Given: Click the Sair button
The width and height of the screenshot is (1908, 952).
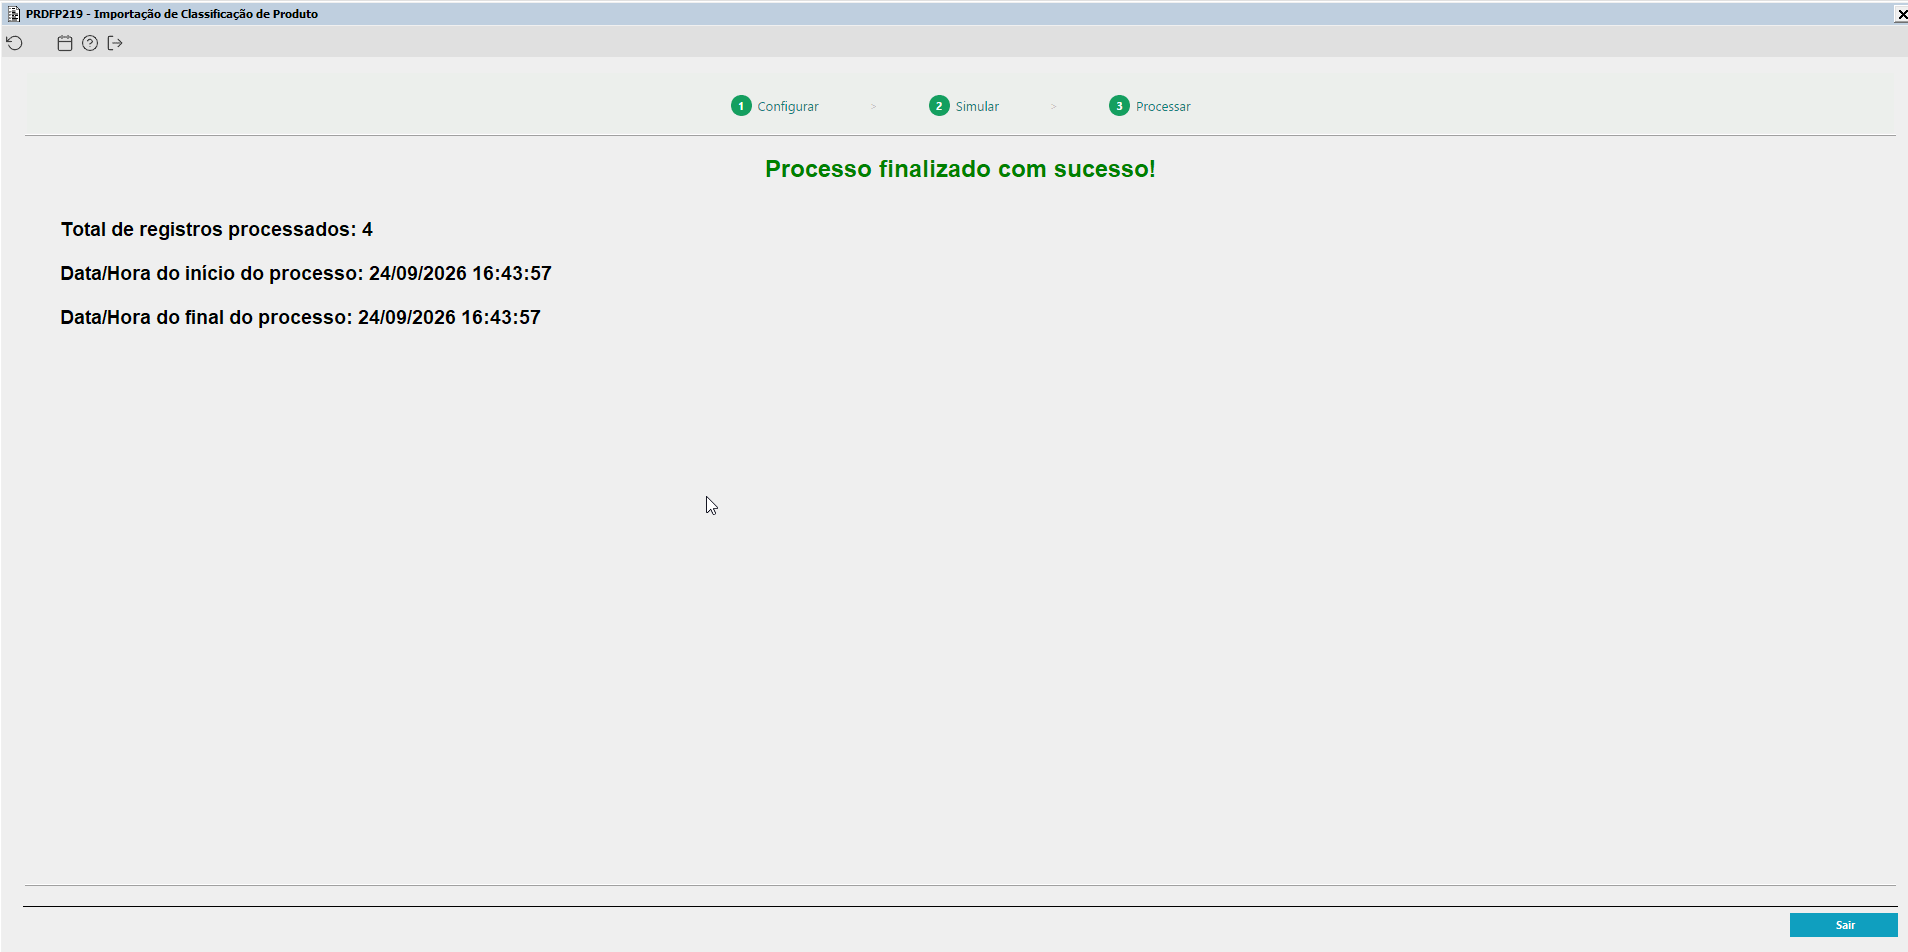Looking at the screenshot, I should (x=1844, y=925).
